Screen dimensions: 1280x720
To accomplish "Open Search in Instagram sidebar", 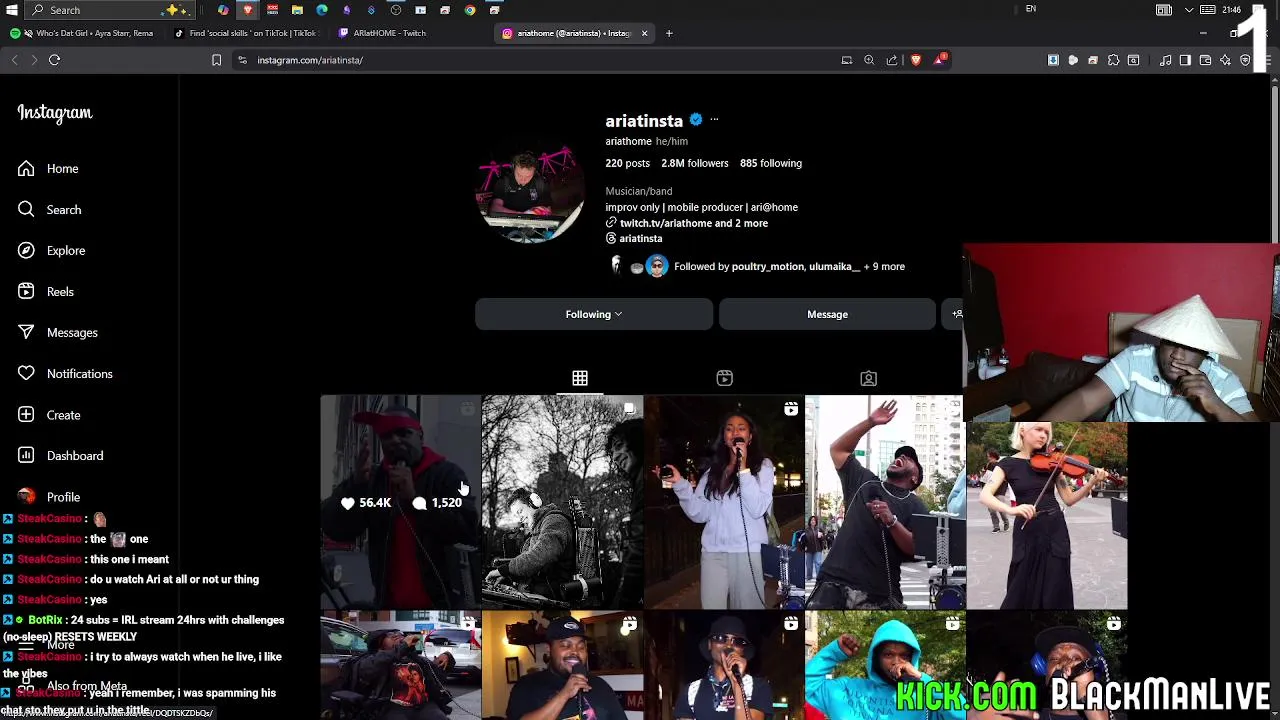I will tap(49, 209).
